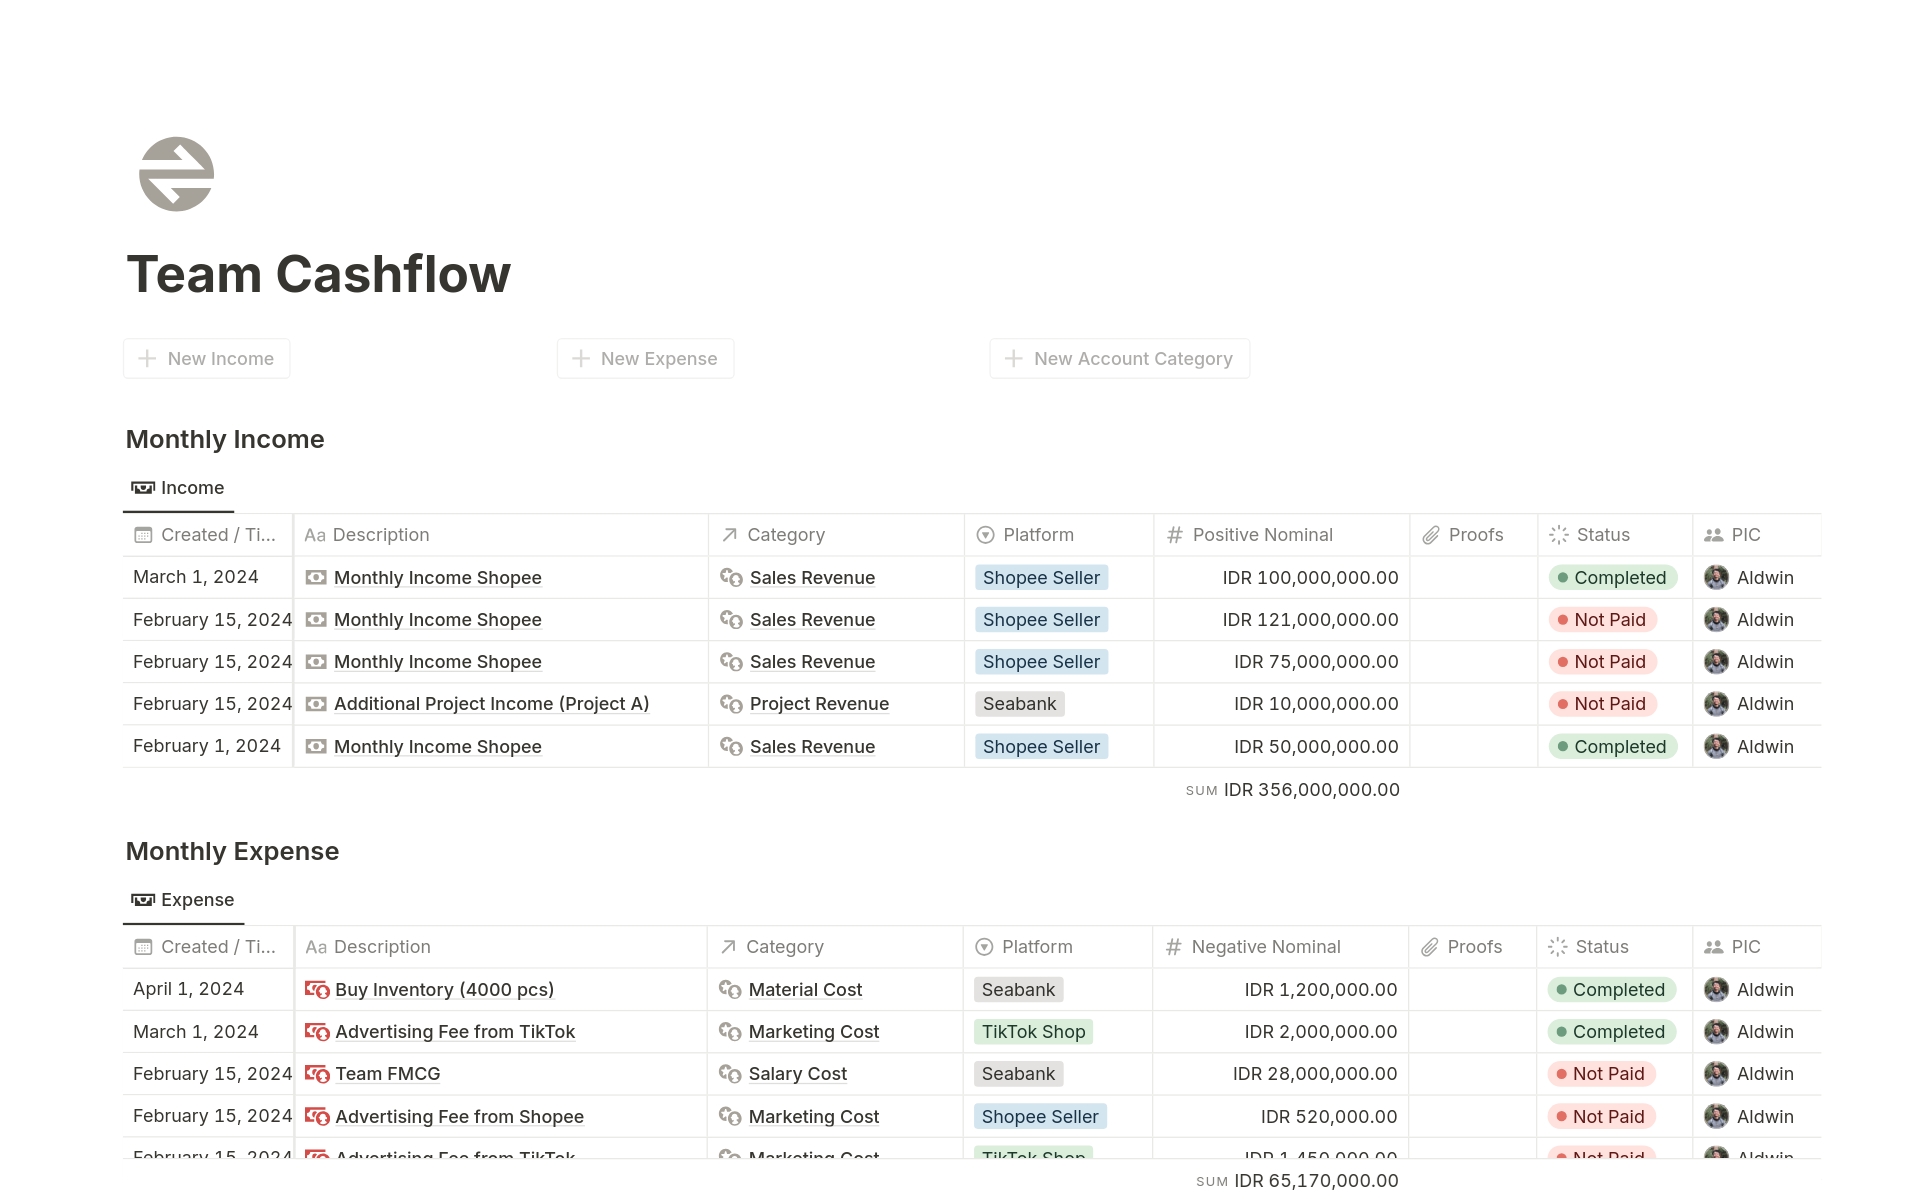Click the New Expense icon button

pos(580,356)
